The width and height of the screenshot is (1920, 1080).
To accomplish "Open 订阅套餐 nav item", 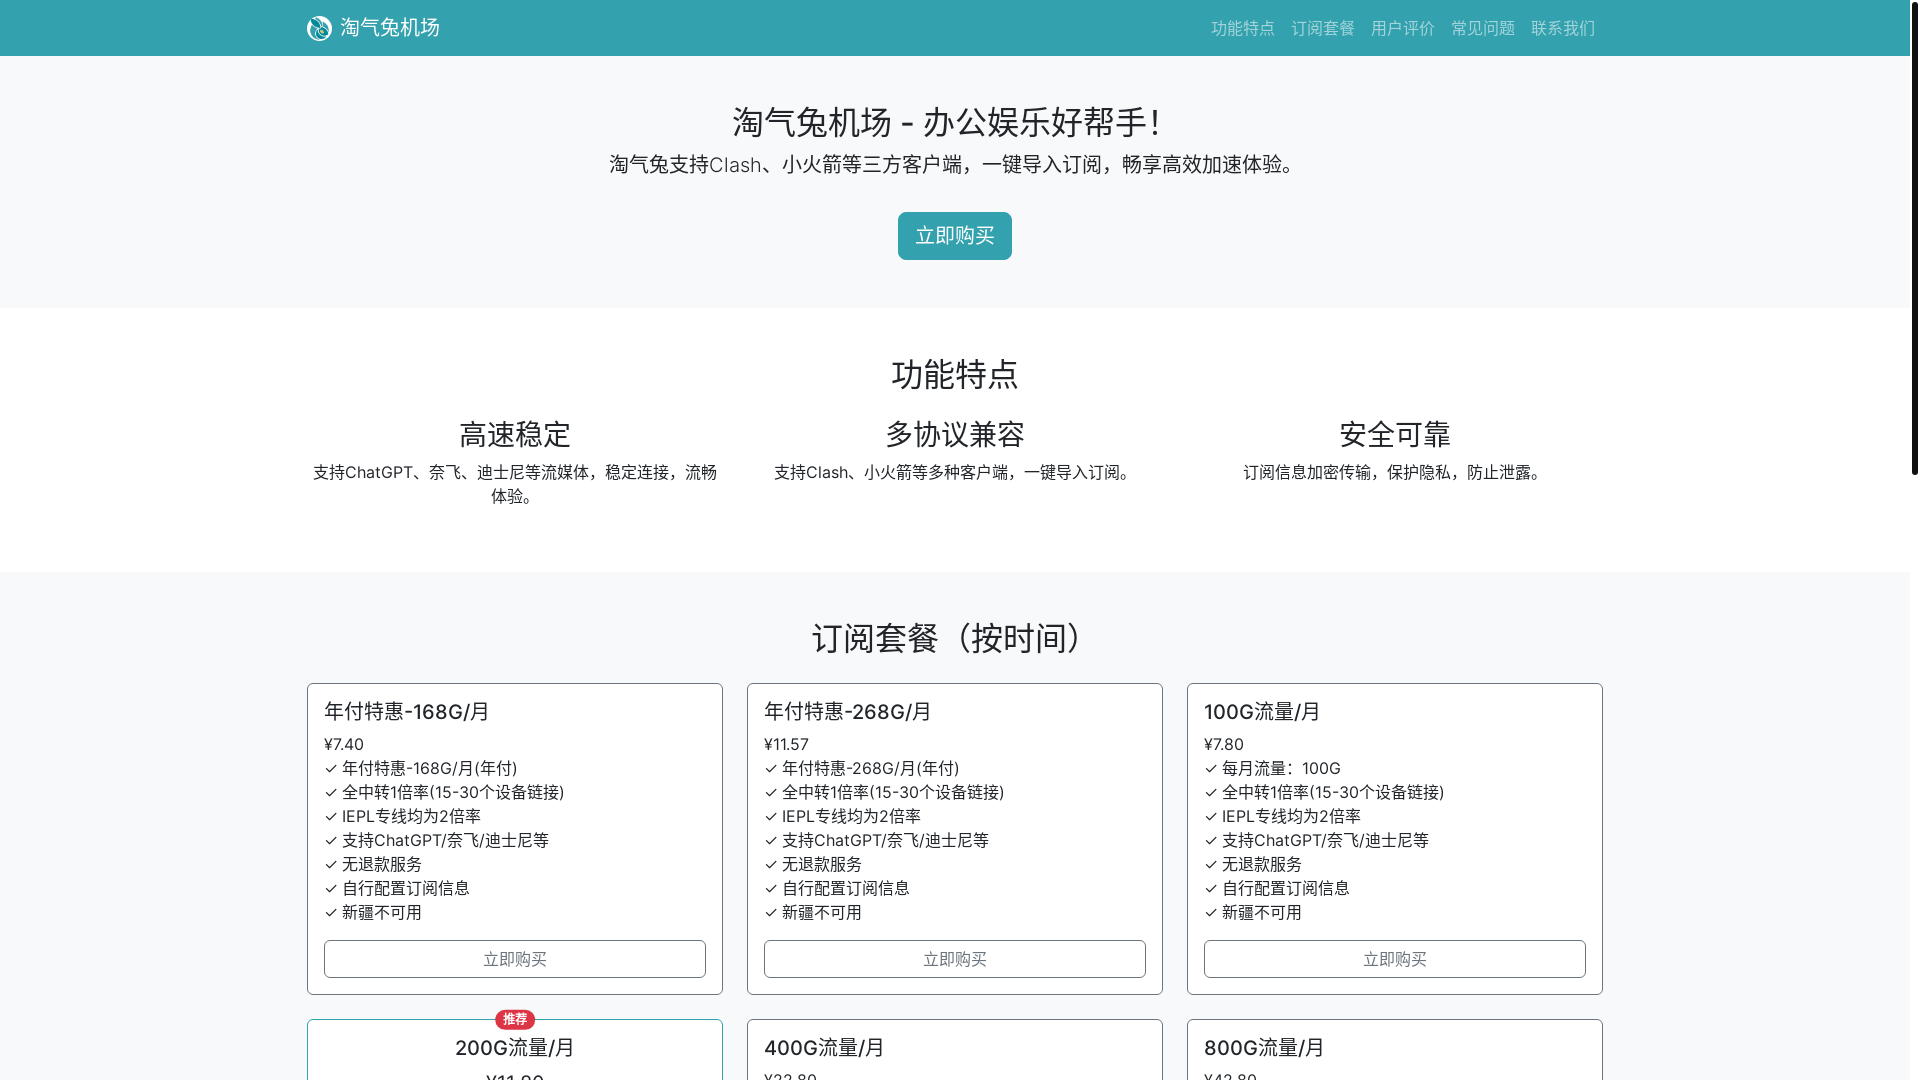I will coord(1322,28).
